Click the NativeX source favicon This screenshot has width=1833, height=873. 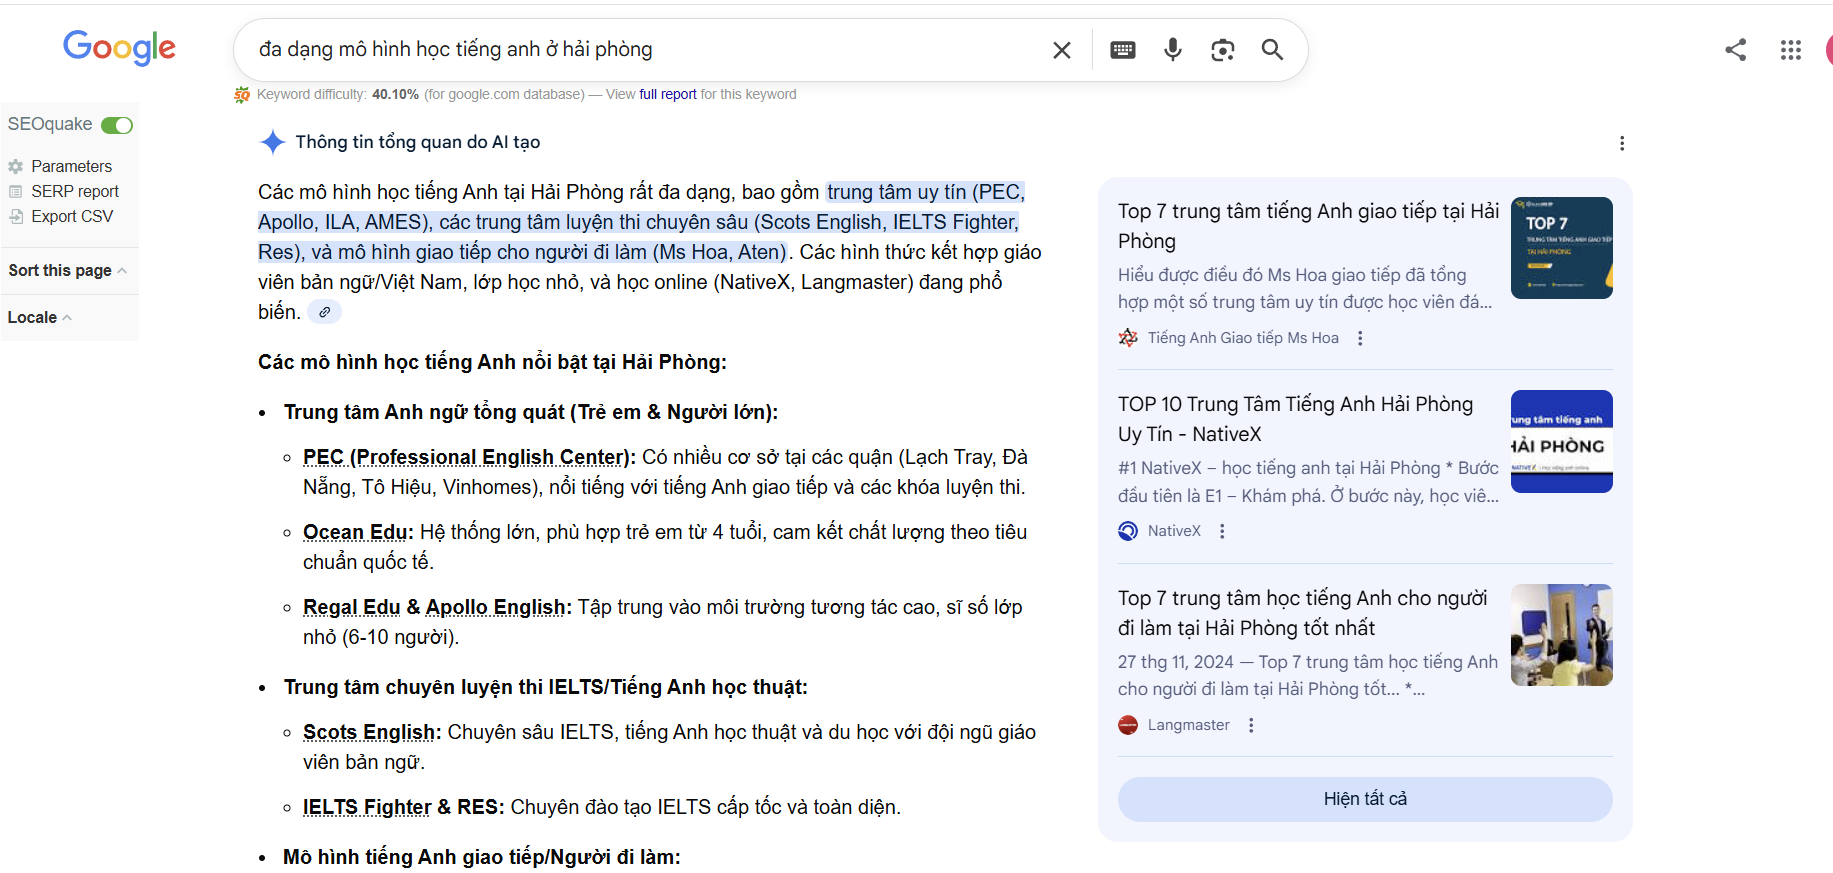click(x=1128, y=531)
